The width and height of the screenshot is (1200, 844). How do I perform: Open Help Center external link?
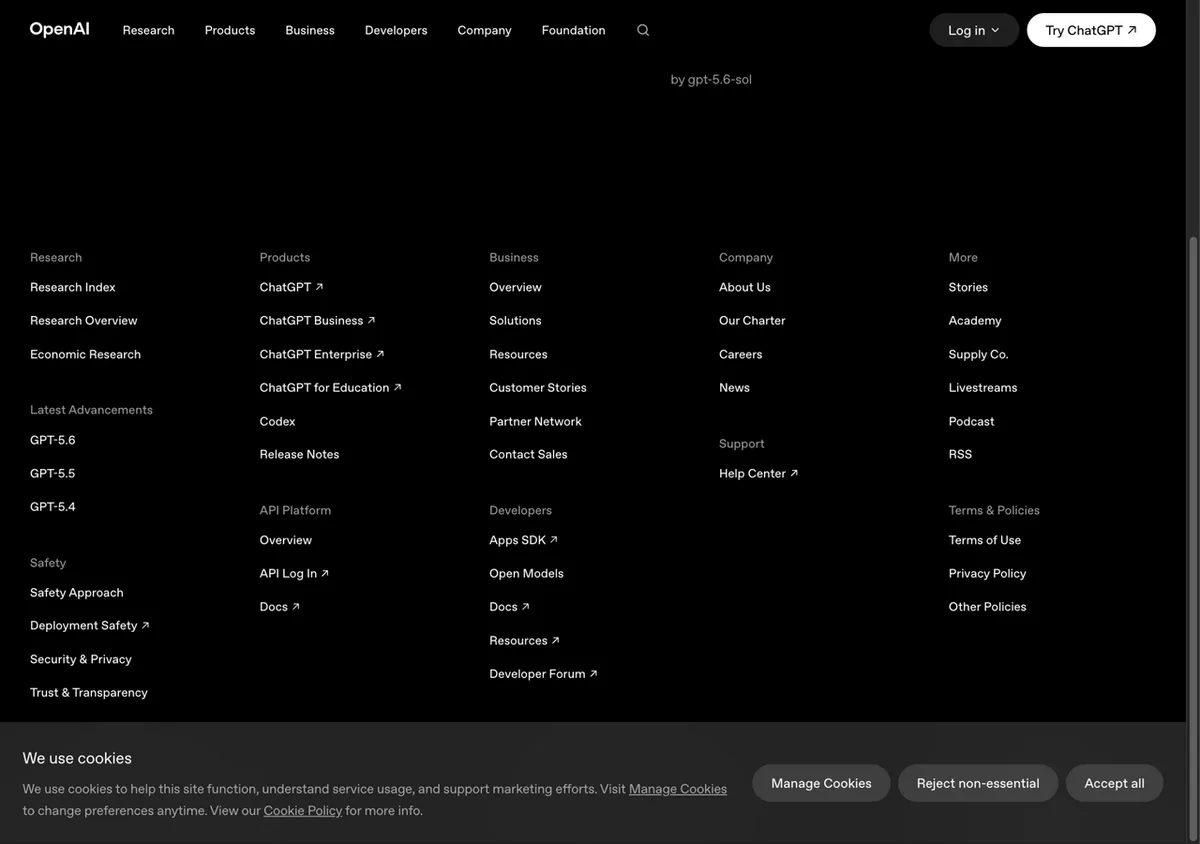(759, 474)
